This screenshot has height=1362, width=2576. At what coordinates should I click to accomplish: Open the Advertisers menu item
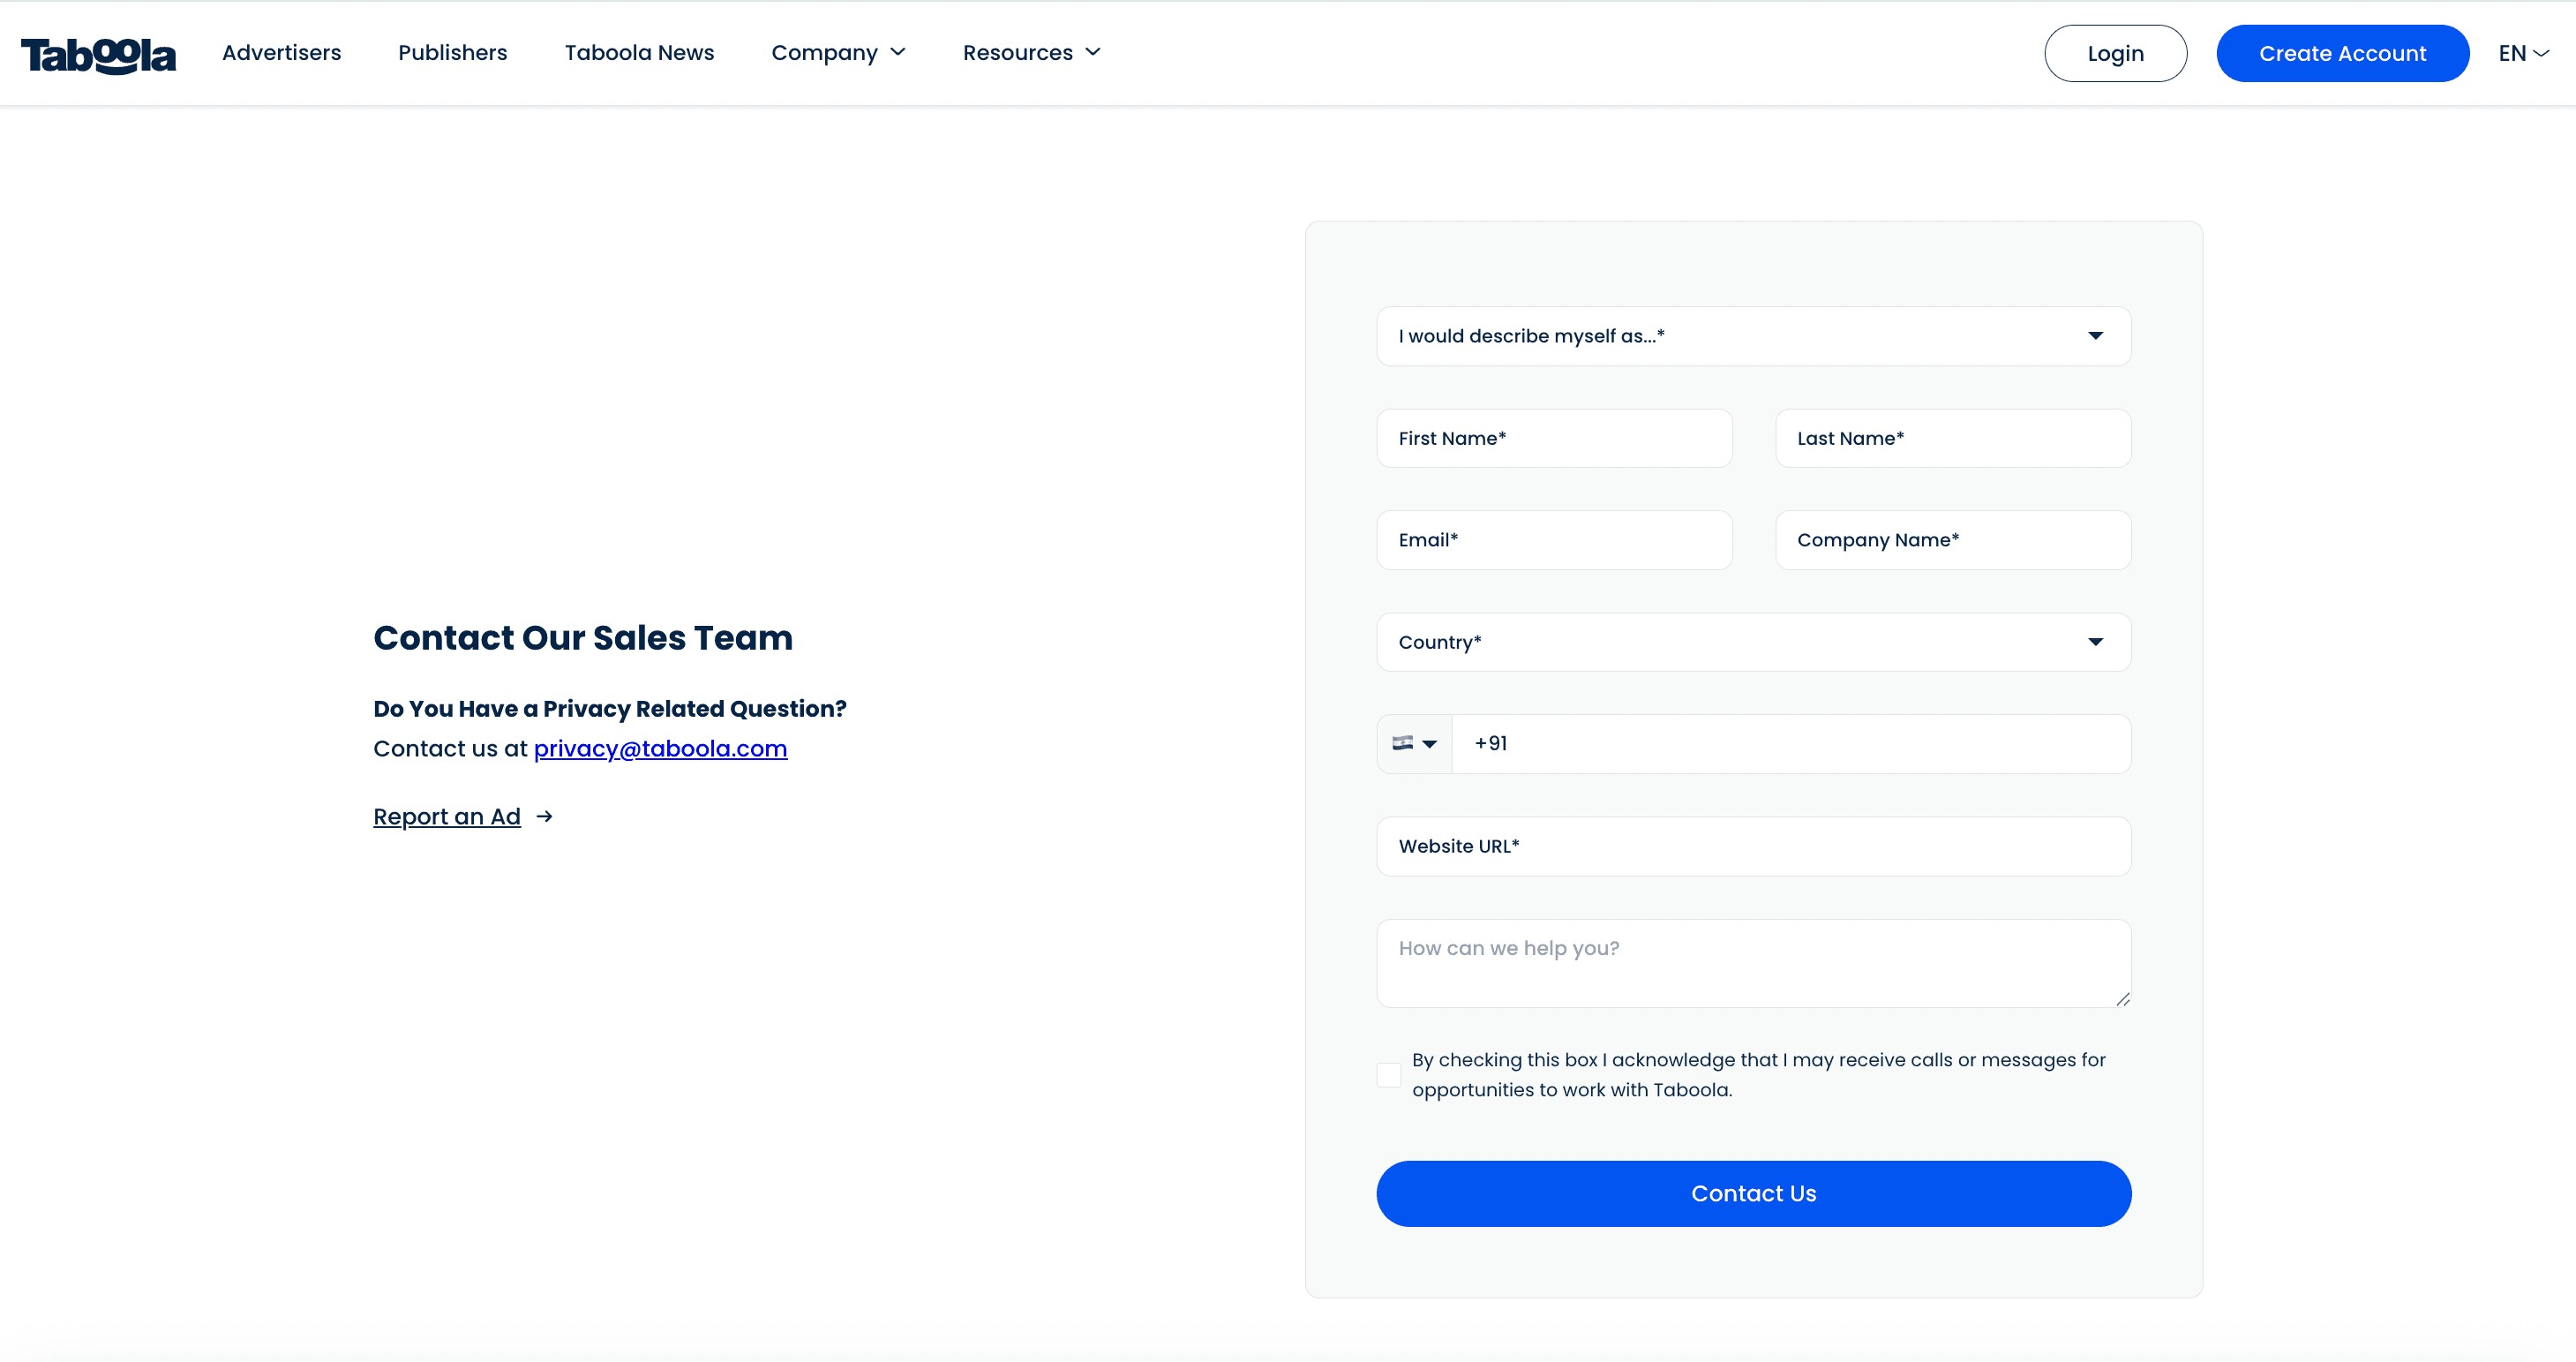[x=281, y=53]
